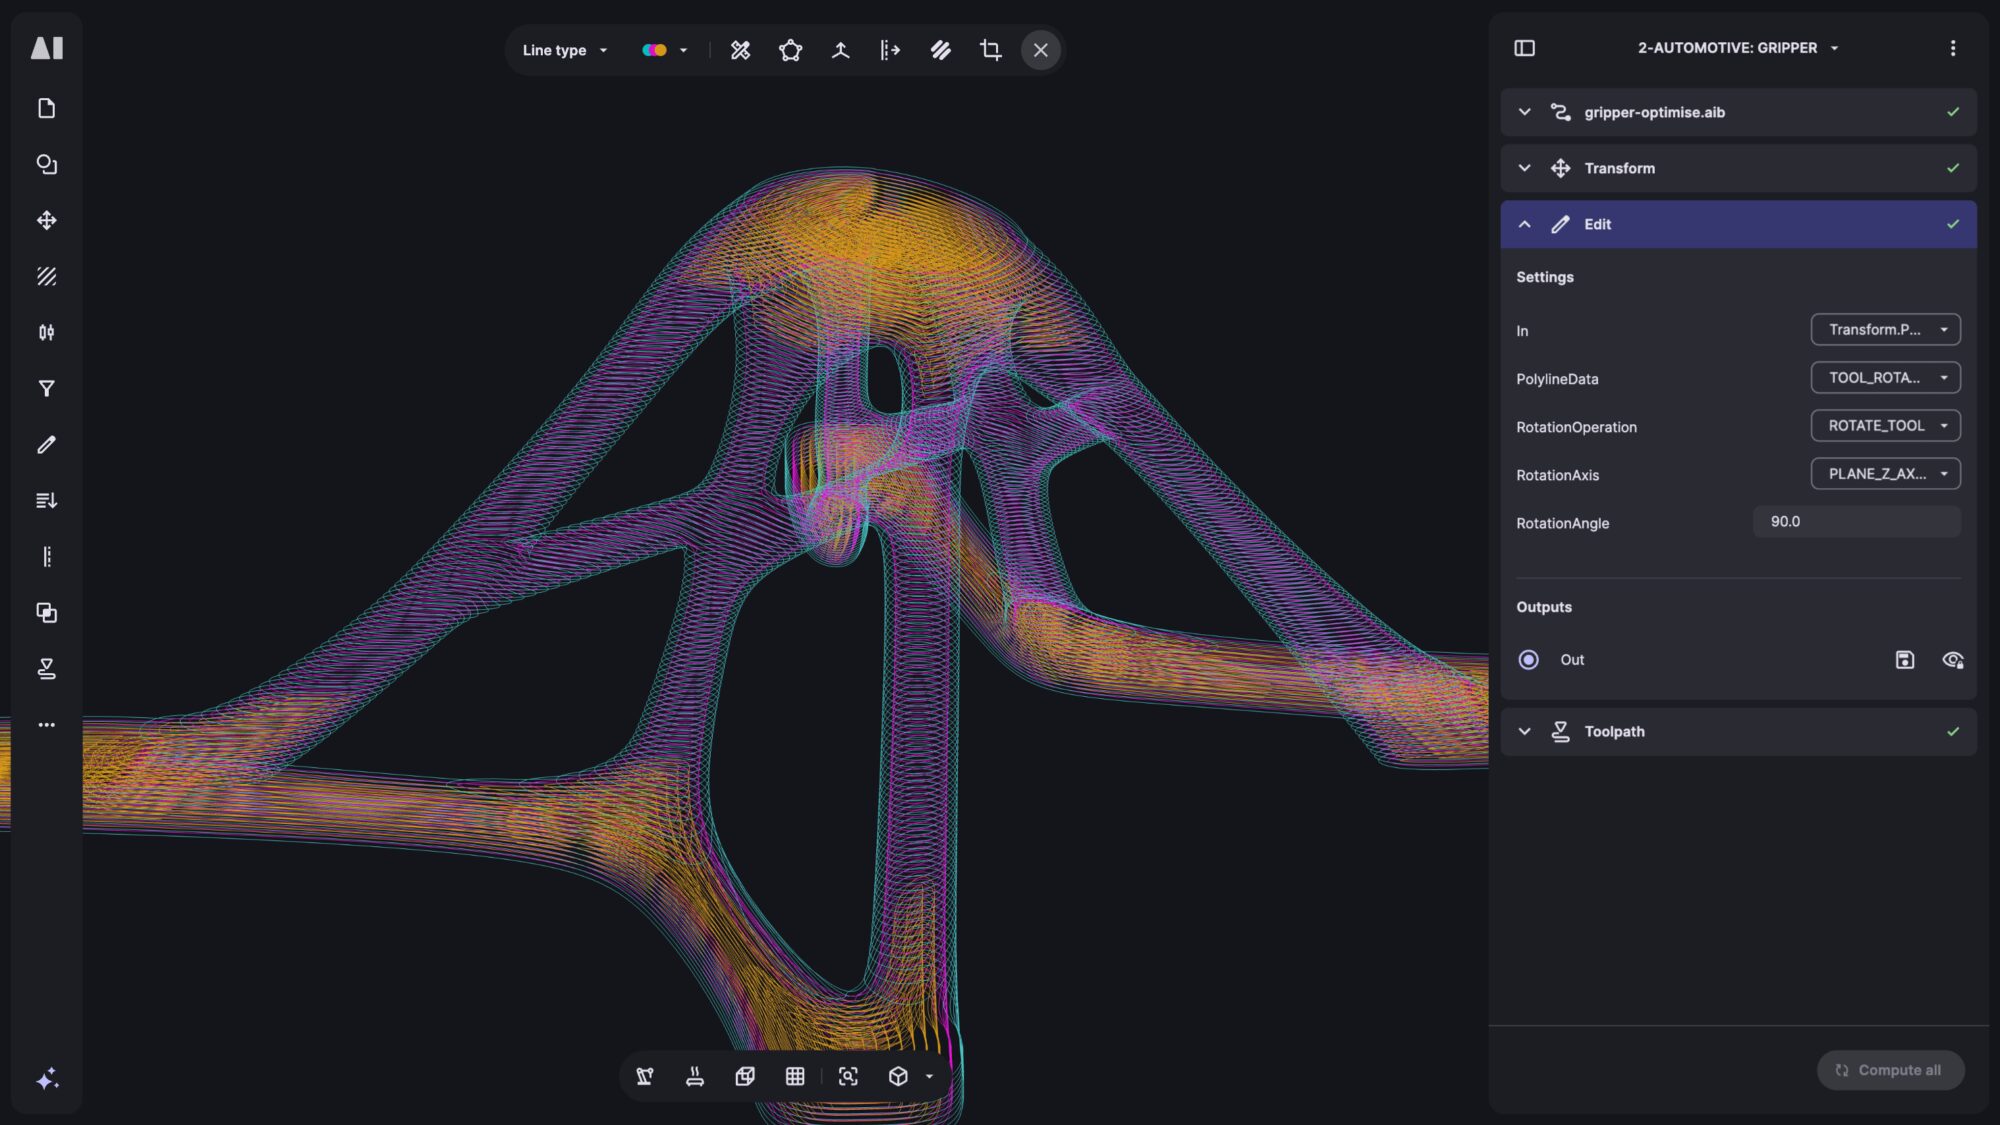Open the line color swatch picker
This screenshot has width=2000, height=1125.
[x=663, y=50]
